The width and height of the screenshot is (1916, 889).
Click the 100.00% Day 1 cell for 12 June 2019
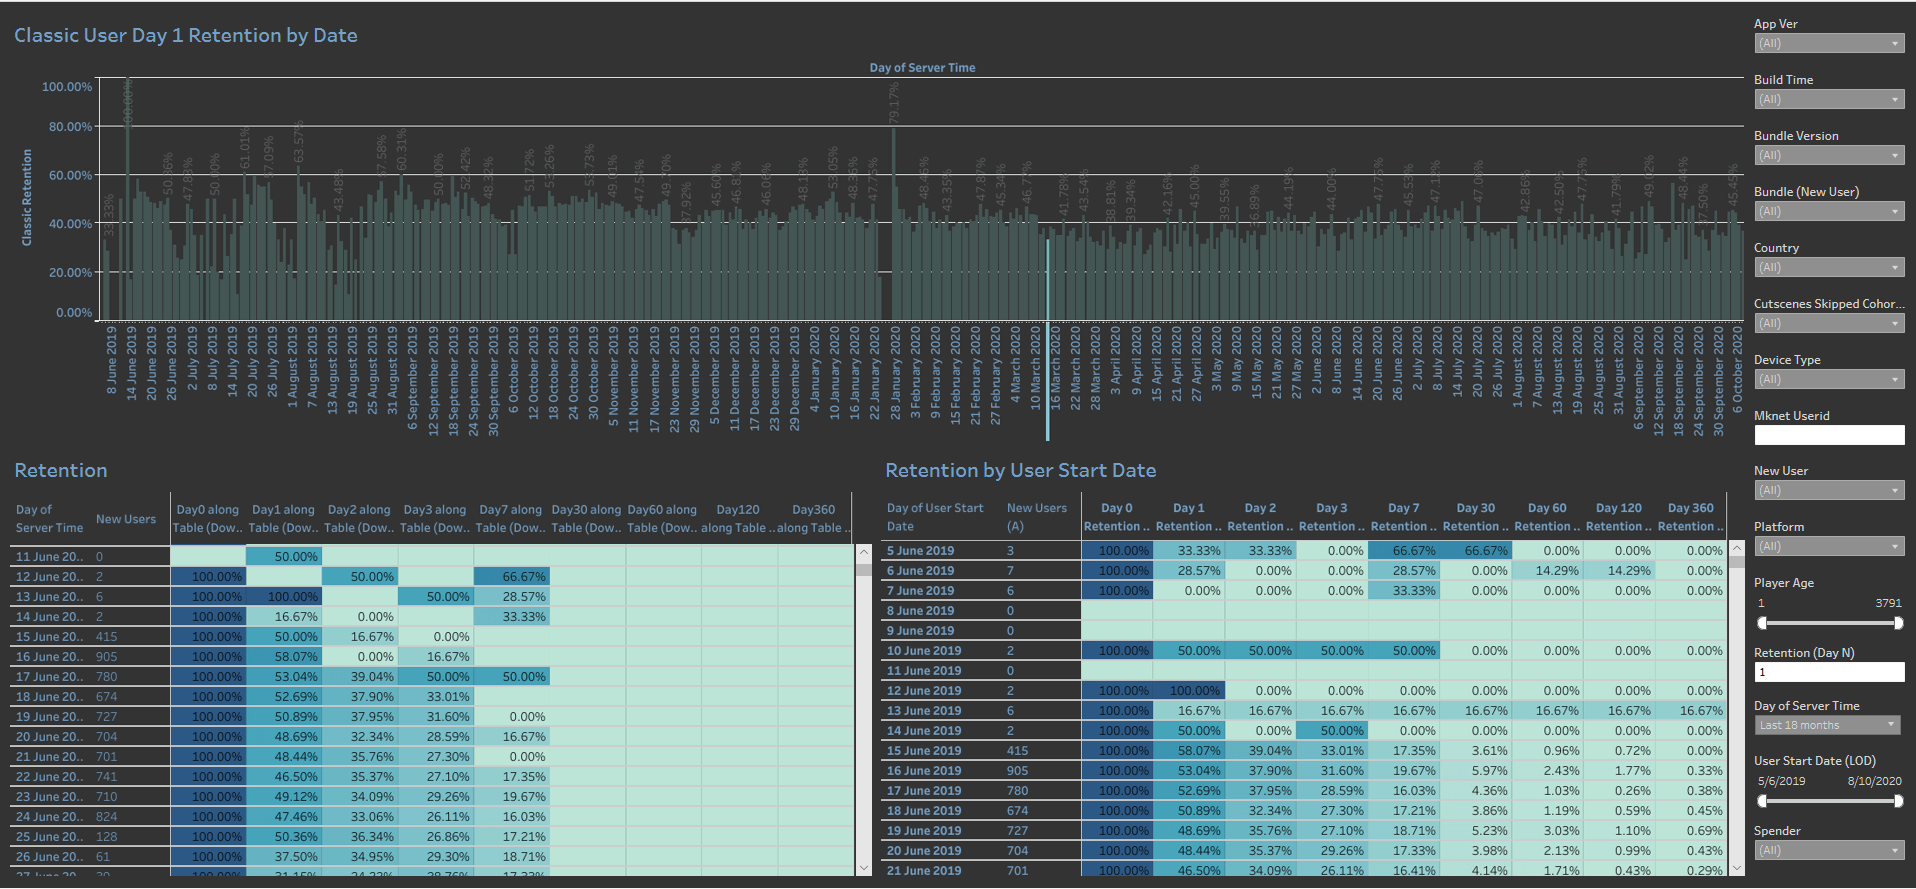click(1188, 690)
